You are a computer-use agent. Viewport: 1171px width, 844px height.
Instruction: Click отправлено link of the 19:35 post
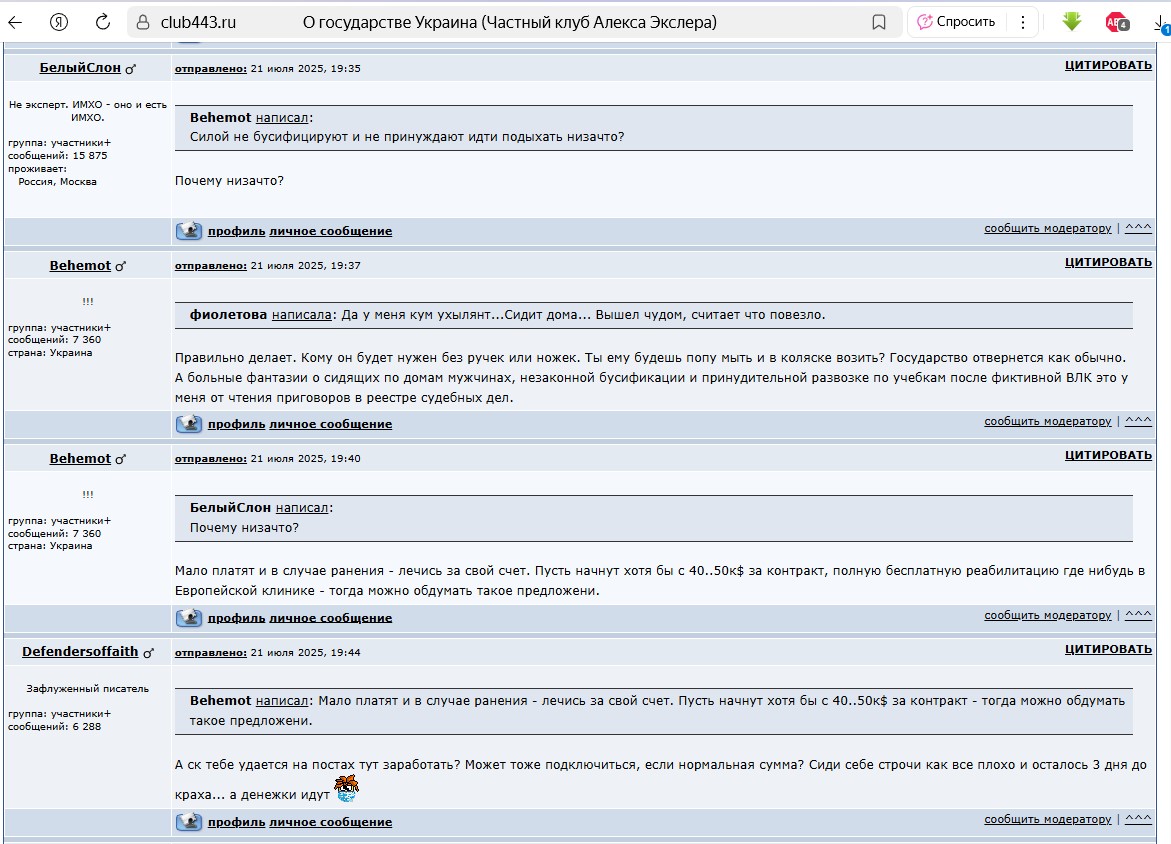pos(211,68)
